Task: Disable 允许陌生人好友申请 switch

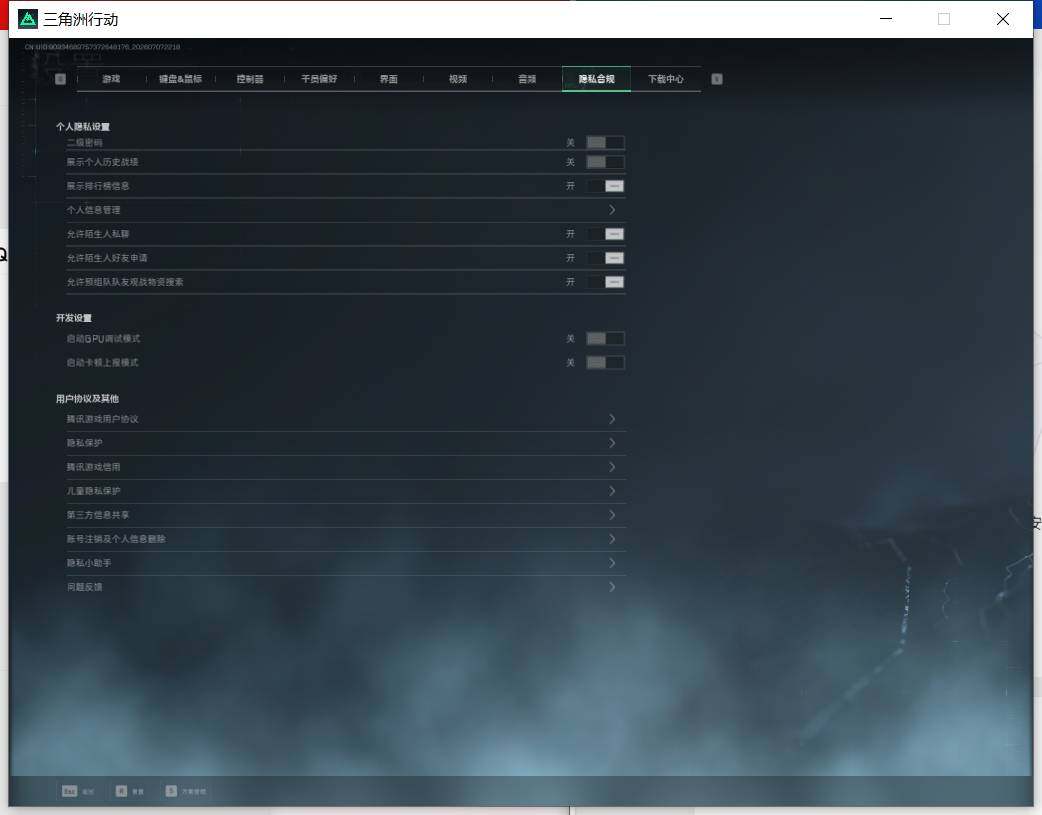Action: (x=605, y=258)
